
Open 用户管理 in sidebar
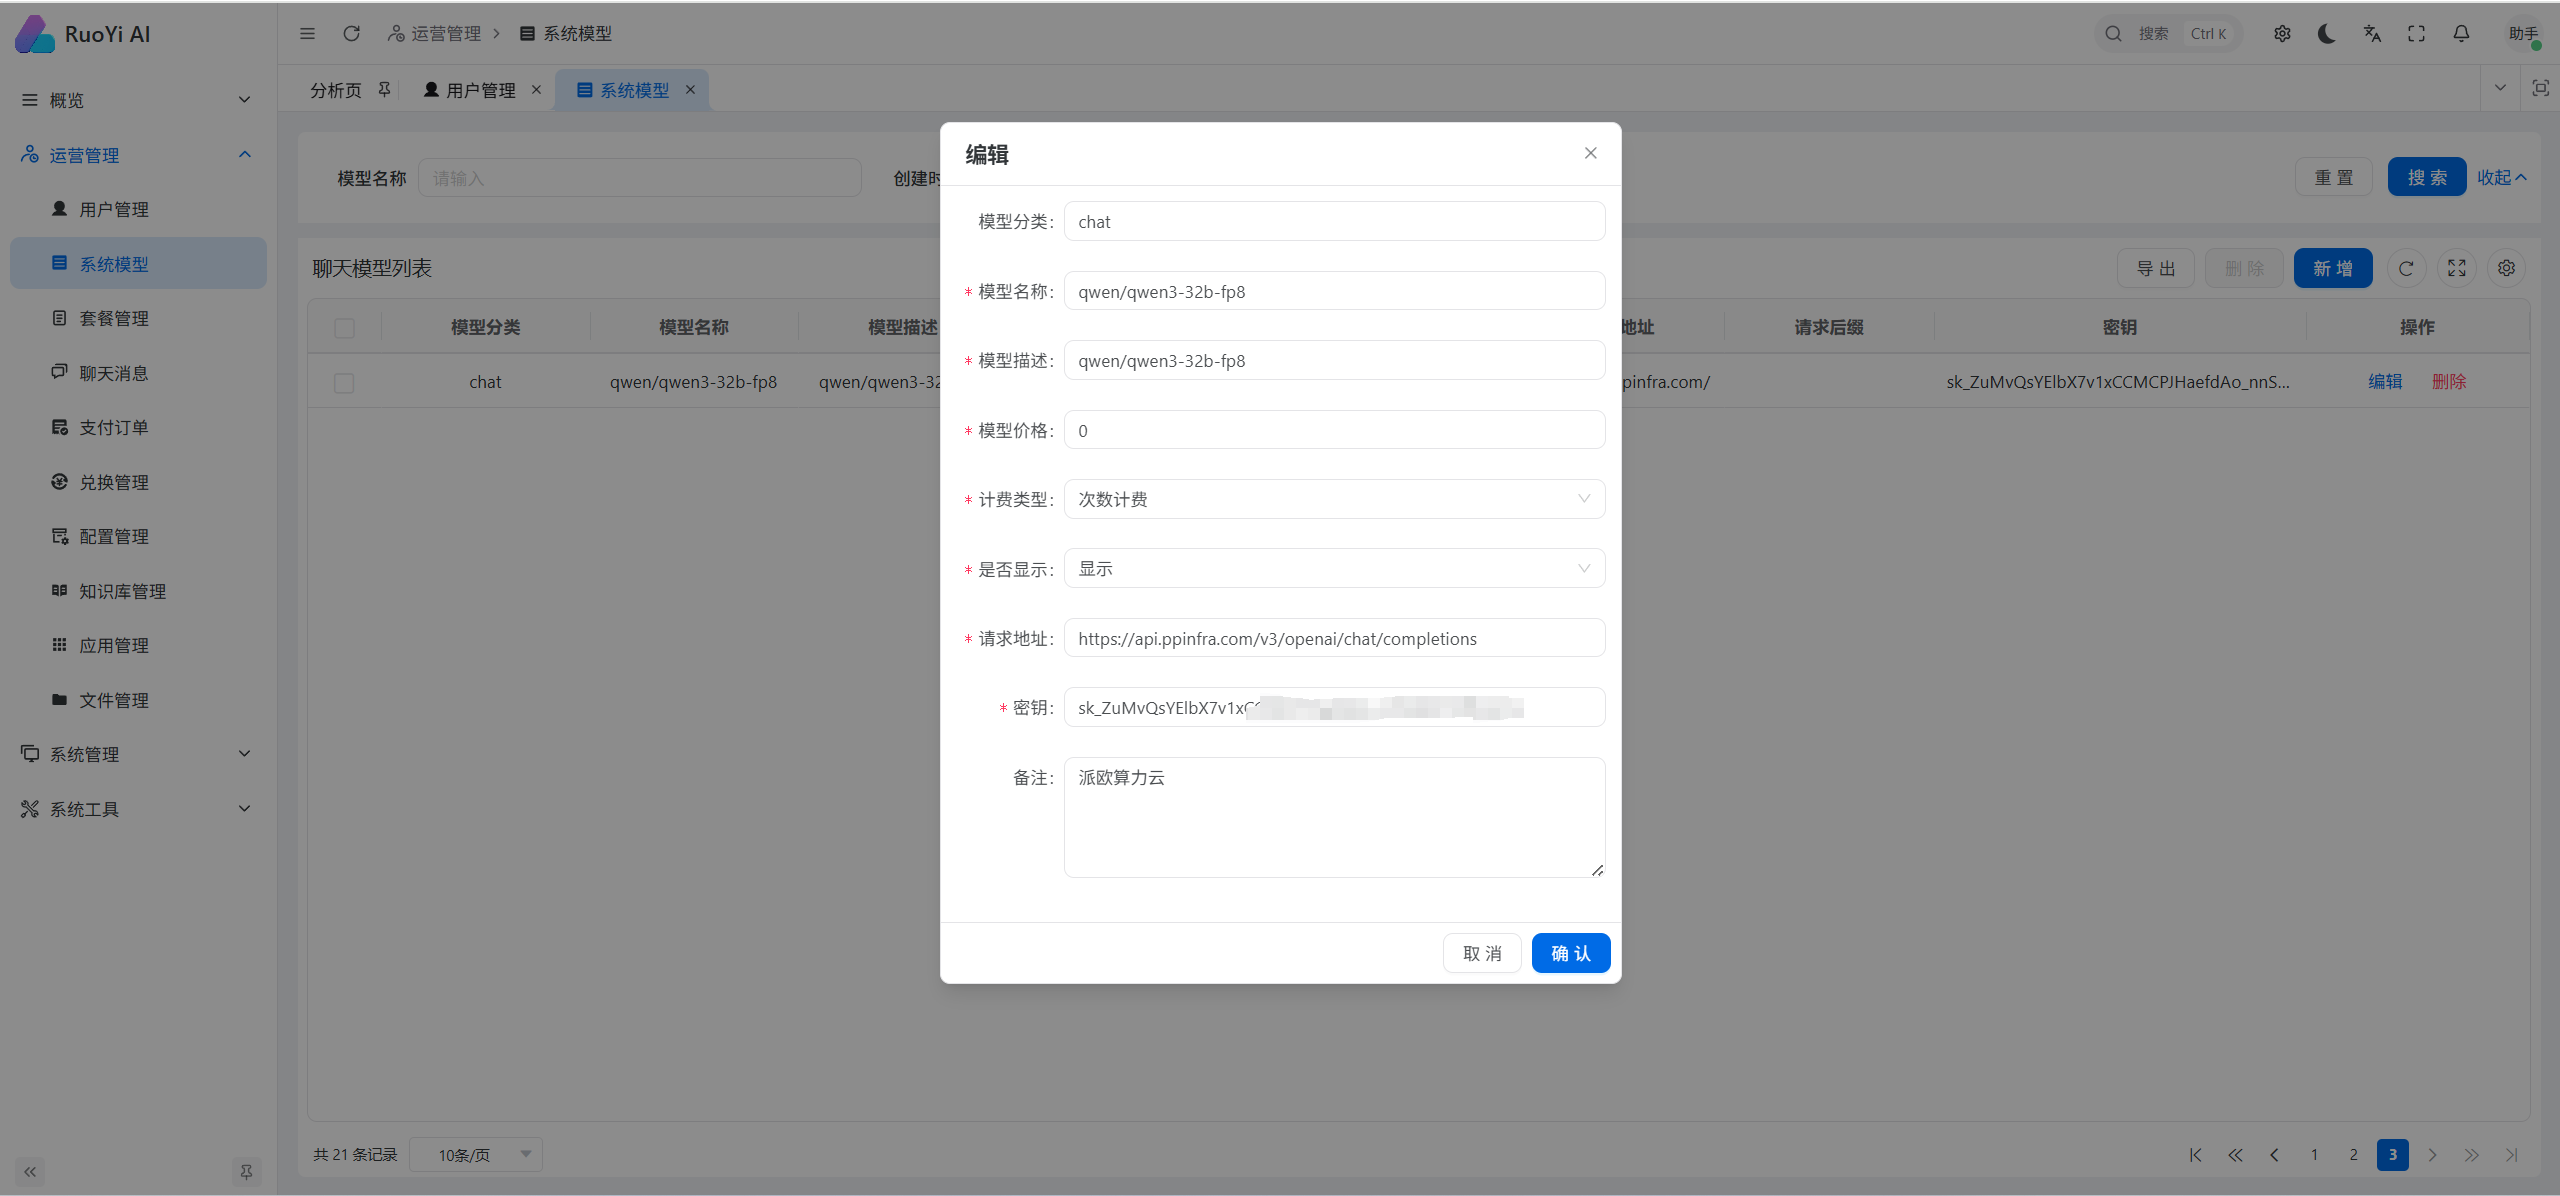tap(138, 209)
